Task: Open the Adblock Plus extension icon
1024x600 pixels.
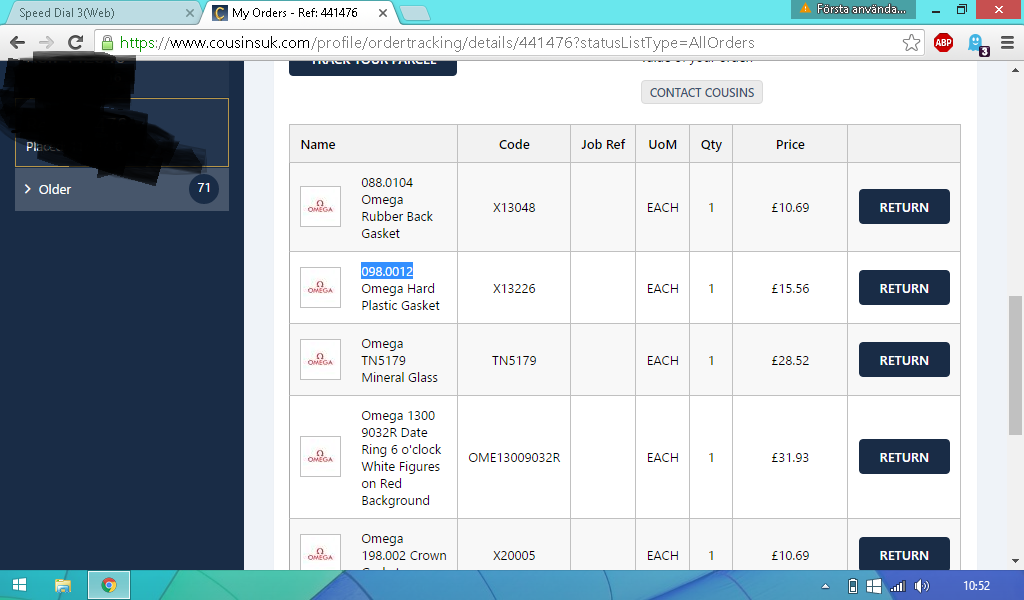Action: click(x=943, y=43)
